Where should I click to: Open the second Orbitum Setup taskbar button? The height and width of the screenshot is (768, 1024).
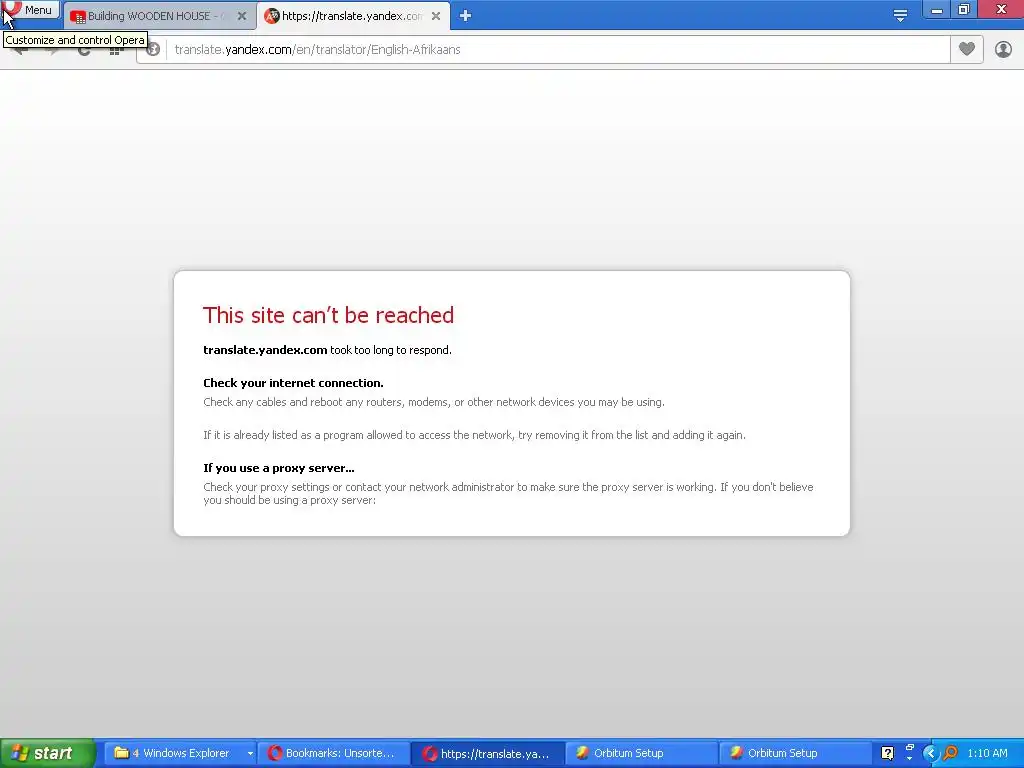point(795,753)
